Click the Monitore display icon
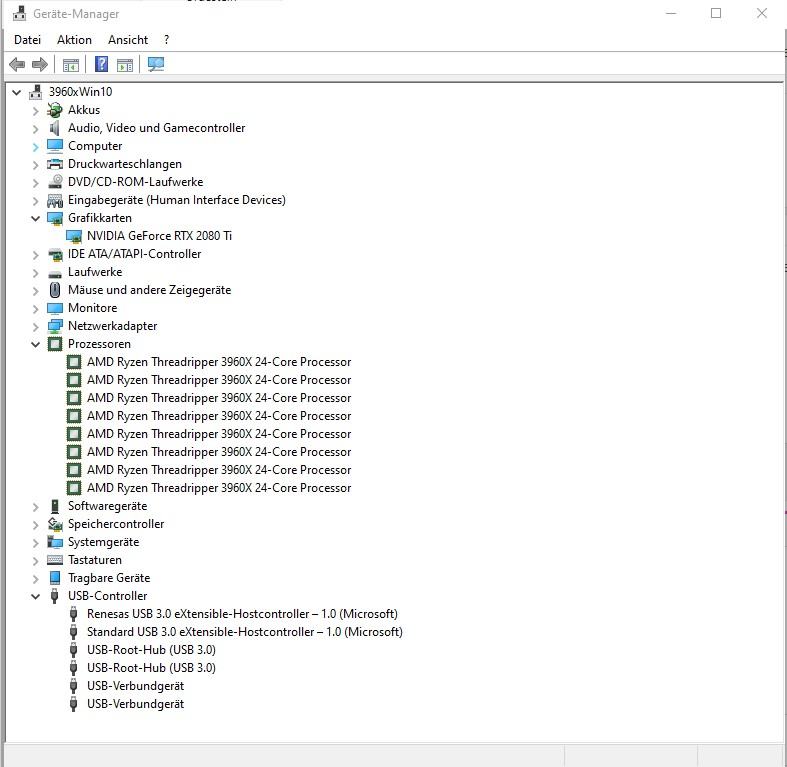787x767 pixels. 55,308
